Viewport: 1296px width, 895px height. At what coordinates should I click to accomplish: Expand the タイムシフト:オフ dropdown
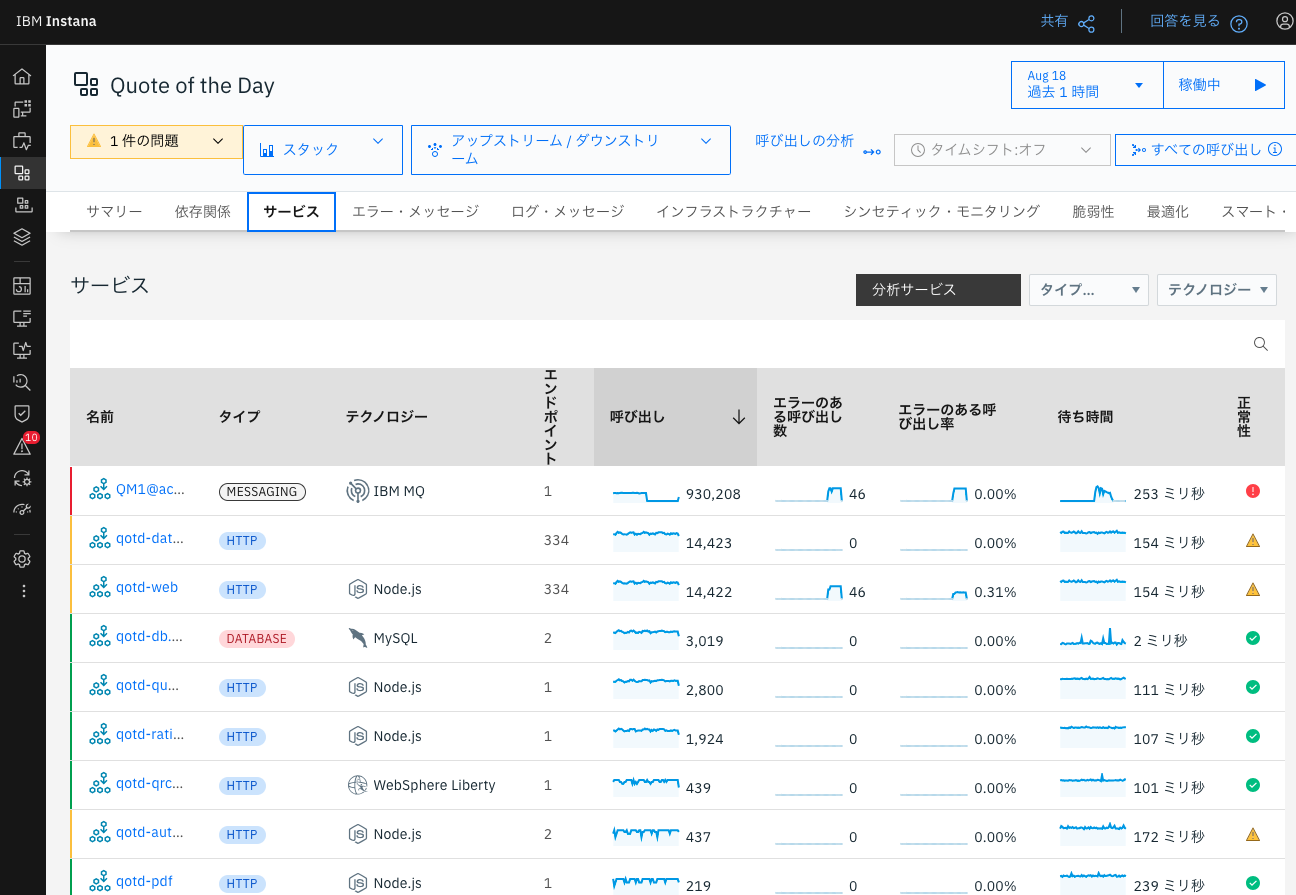[1002, 150]
